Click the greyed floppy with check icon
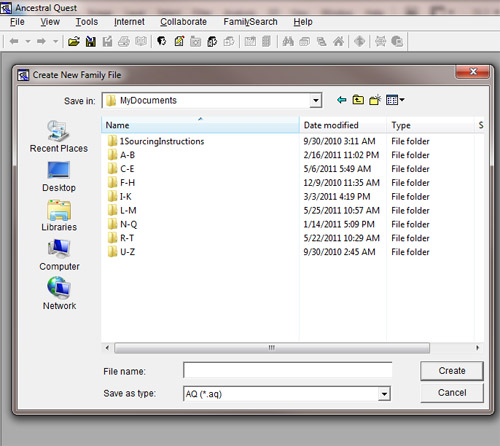Viewport: 500px width, 446px height. tap(107, 41)
